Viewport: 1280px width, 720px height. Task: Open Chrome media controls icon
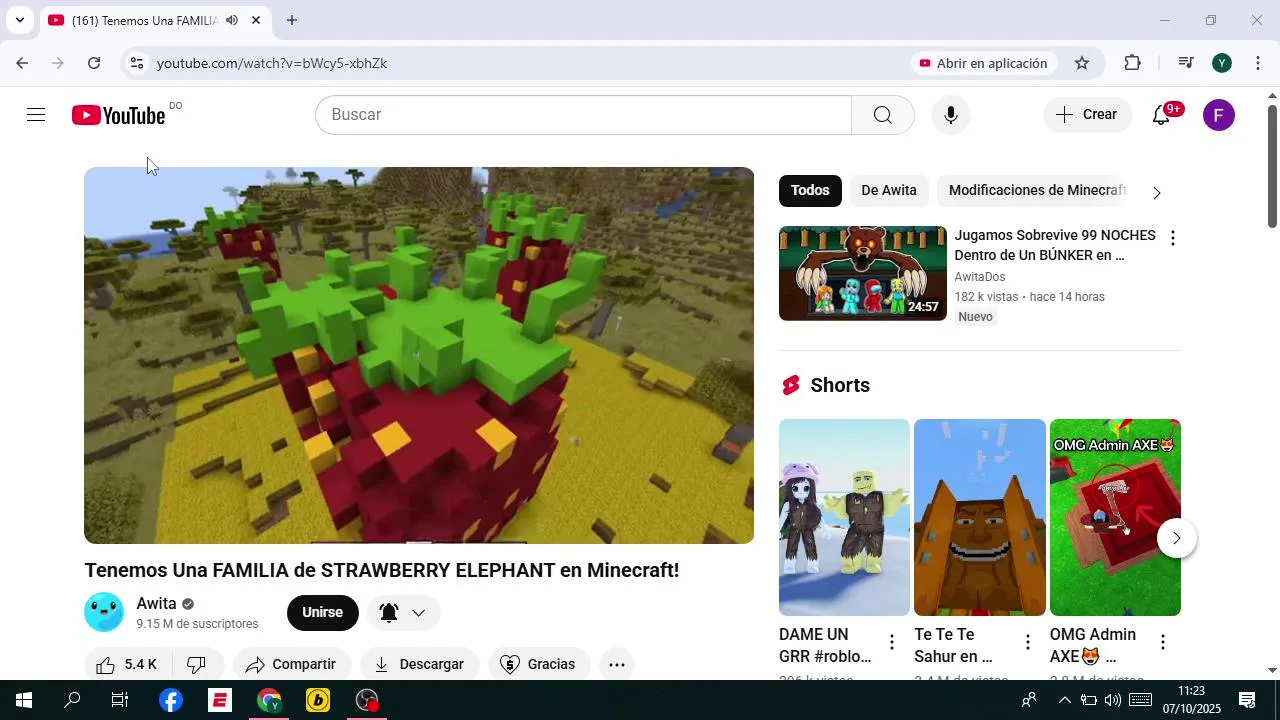click(x=1186, y=63)
